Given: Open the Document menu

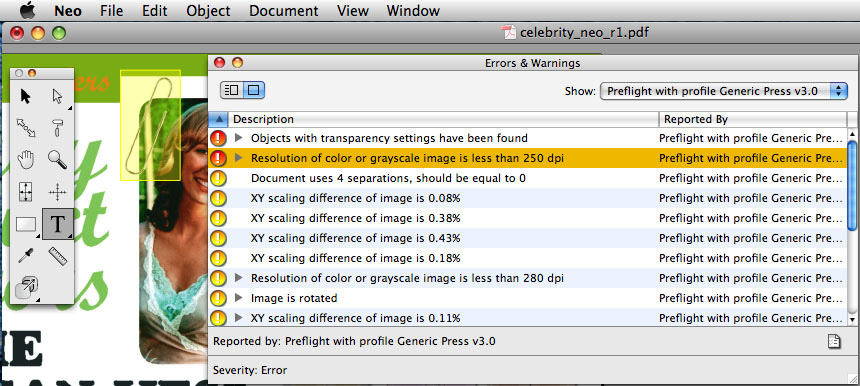Looking at the screenshot, I should pos(284,10).
